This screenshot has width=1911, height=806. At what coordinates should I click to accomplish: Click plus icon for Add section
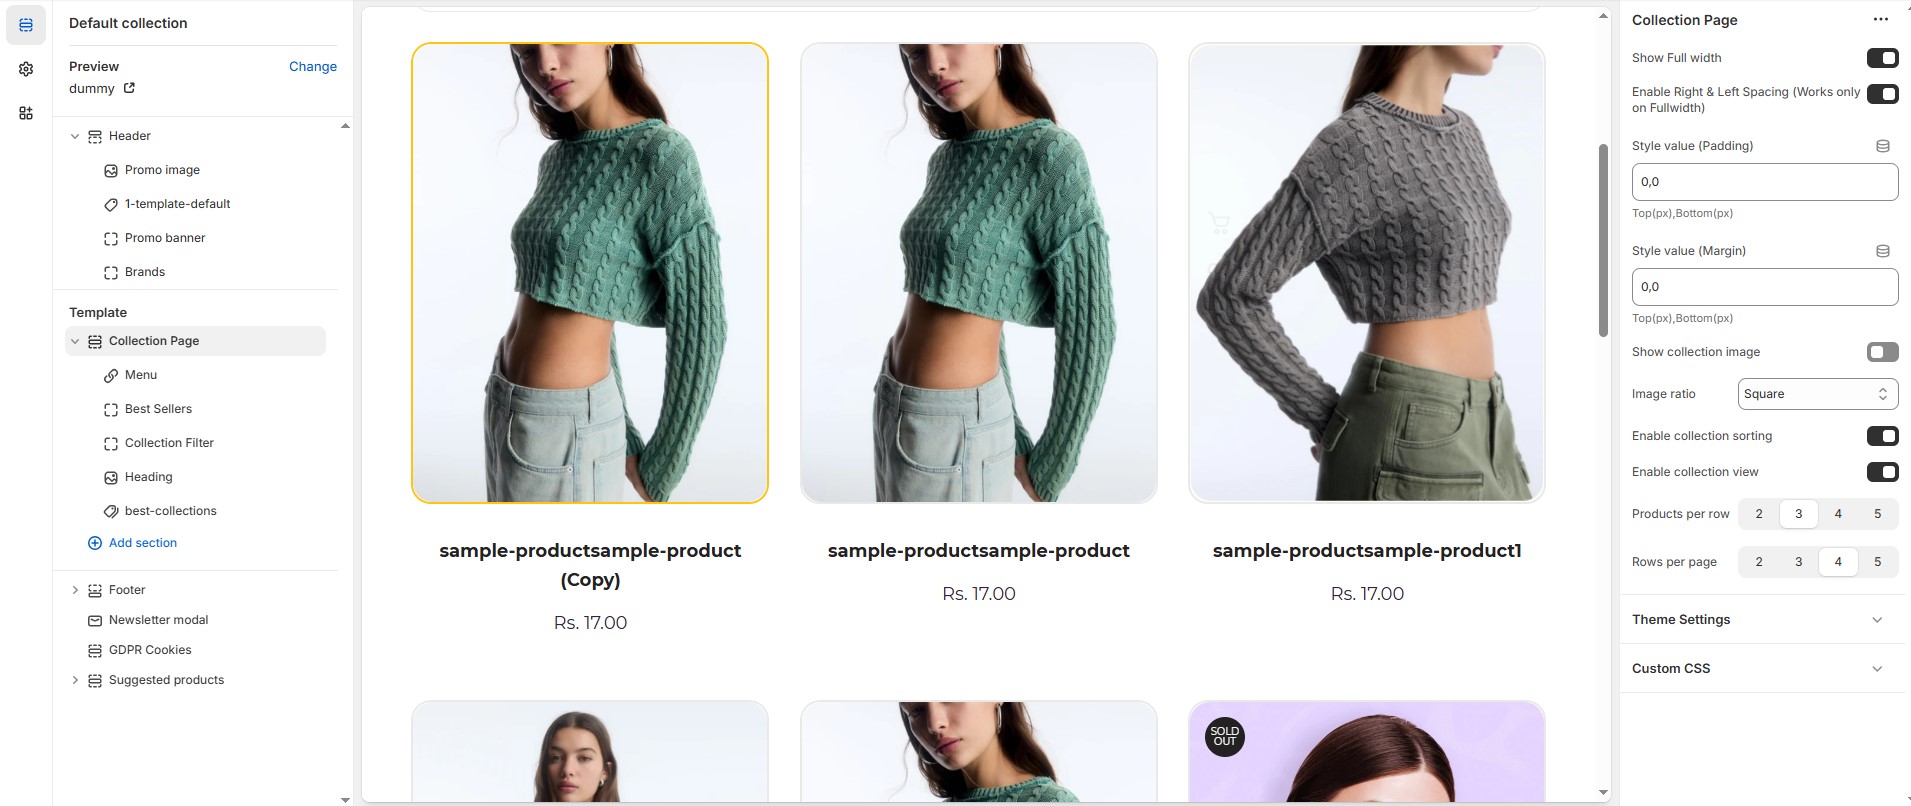point(95,543)
